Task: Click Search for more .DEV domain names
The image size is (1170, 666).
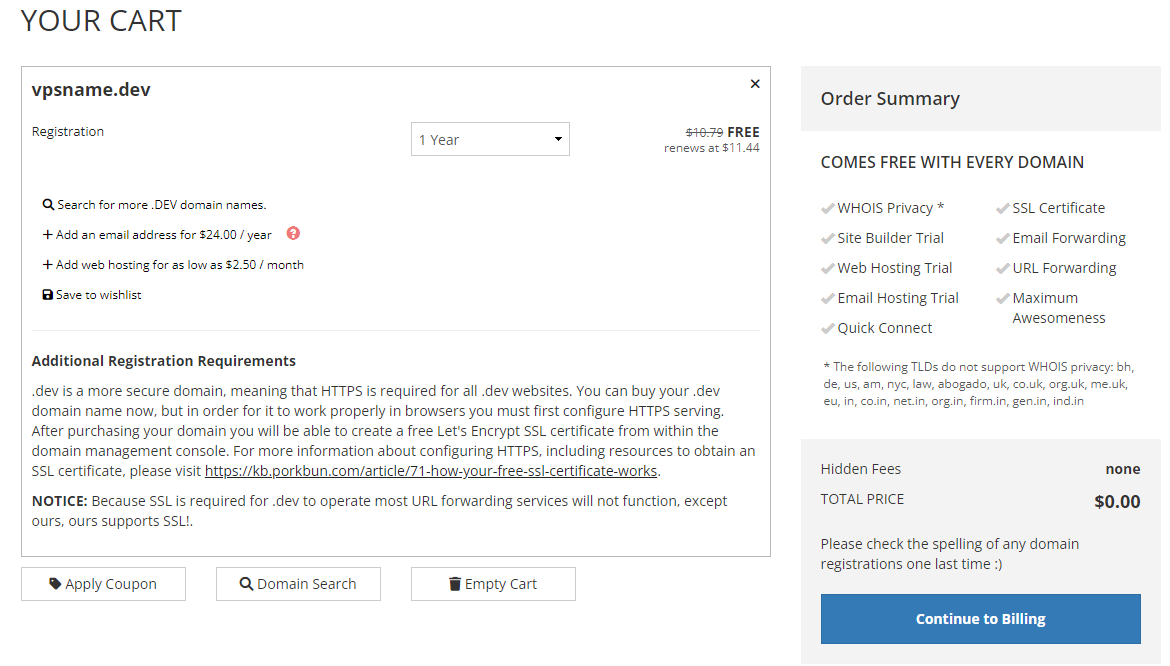Action: point(162,205)
